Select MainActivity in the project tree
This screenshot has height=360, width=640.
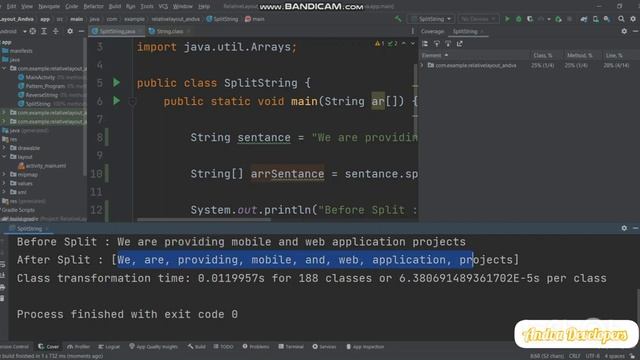[x=40, y=77]
